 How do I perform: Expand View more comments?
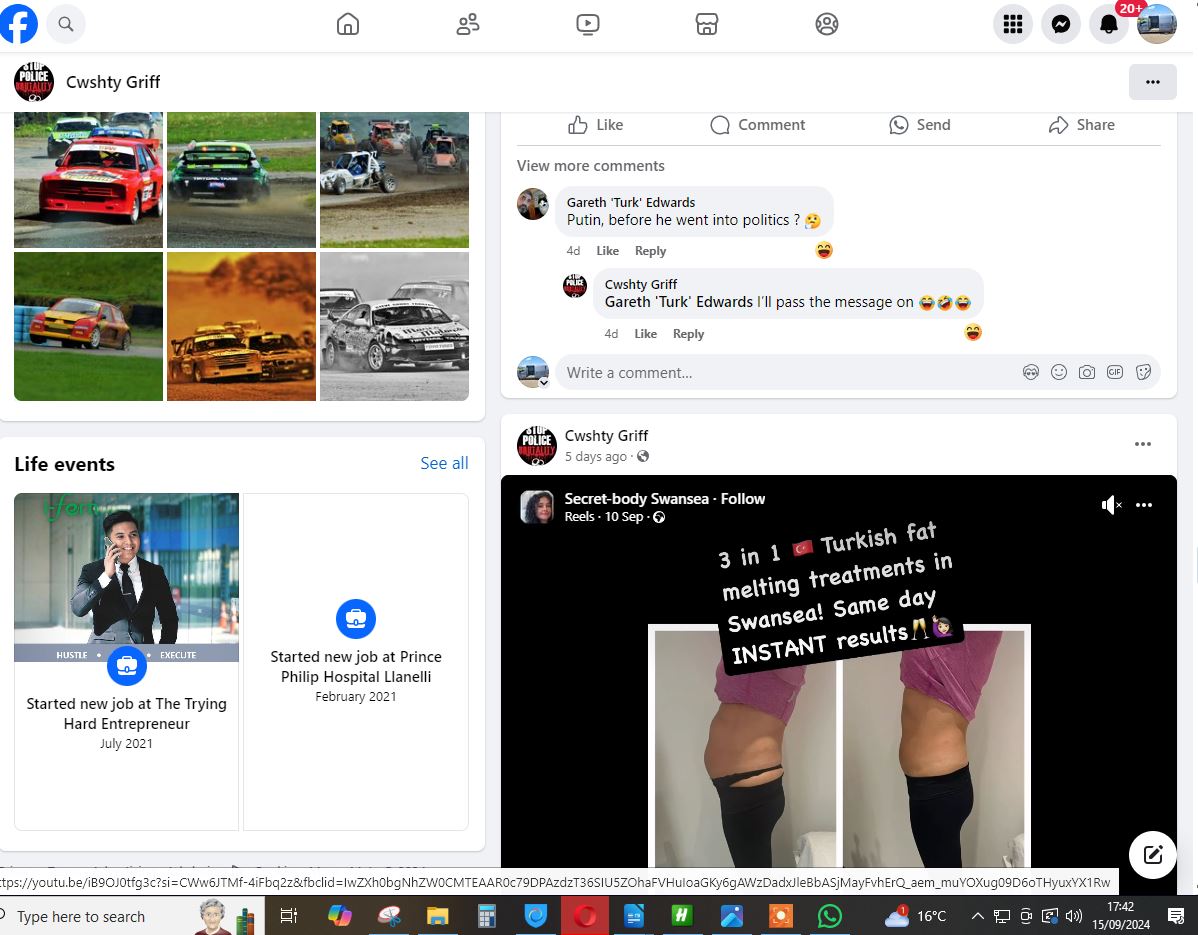590,166
